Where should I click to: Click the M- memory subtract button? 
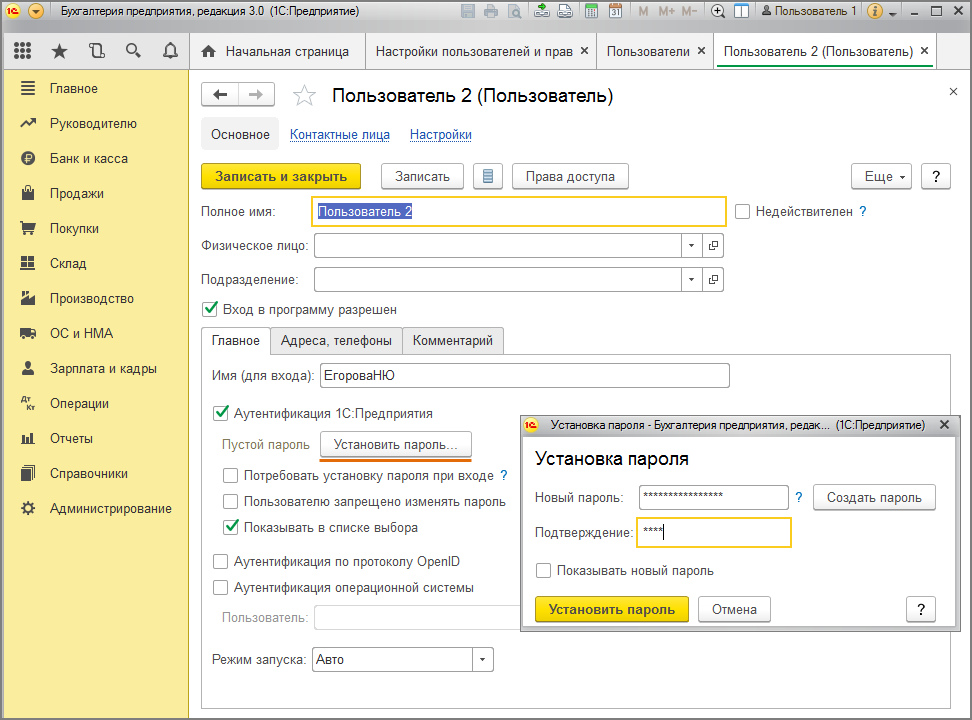[x=689, y=11]
